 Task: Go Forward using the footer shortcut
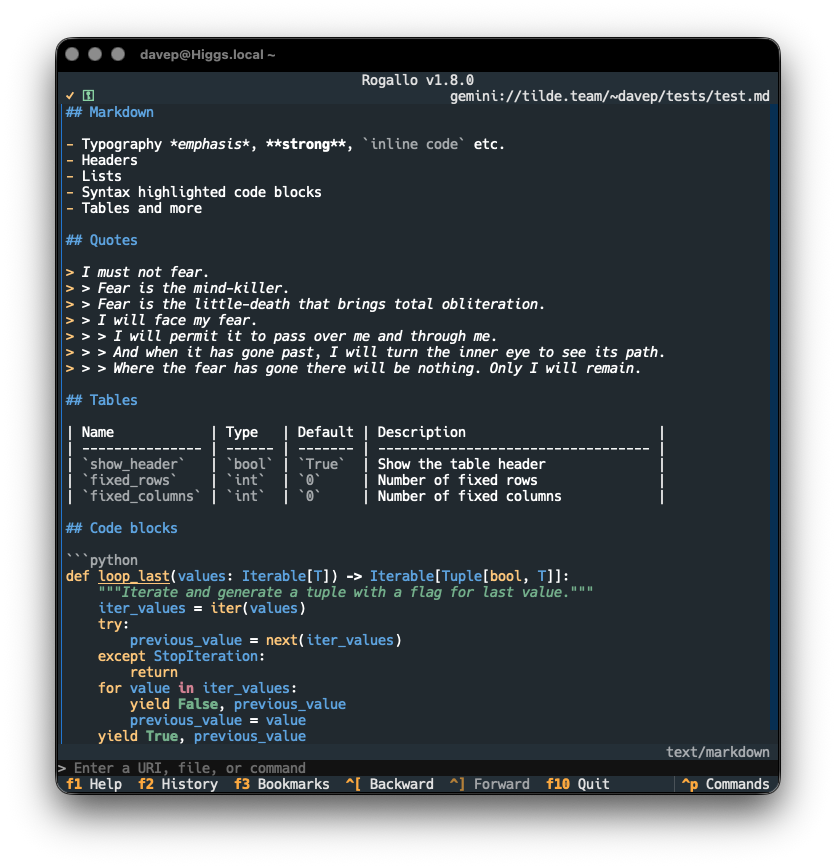(x=489, y=784)
